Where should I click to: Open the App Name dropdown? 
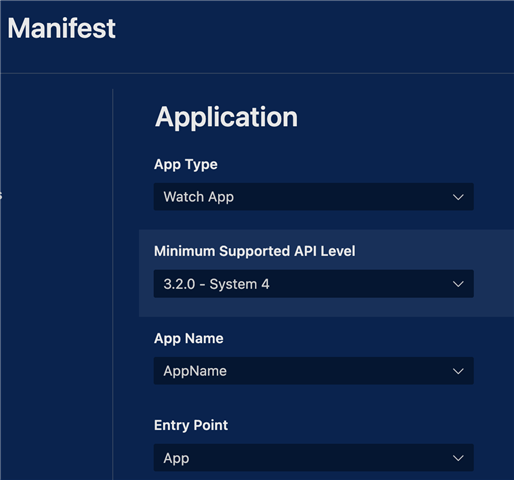313,371
